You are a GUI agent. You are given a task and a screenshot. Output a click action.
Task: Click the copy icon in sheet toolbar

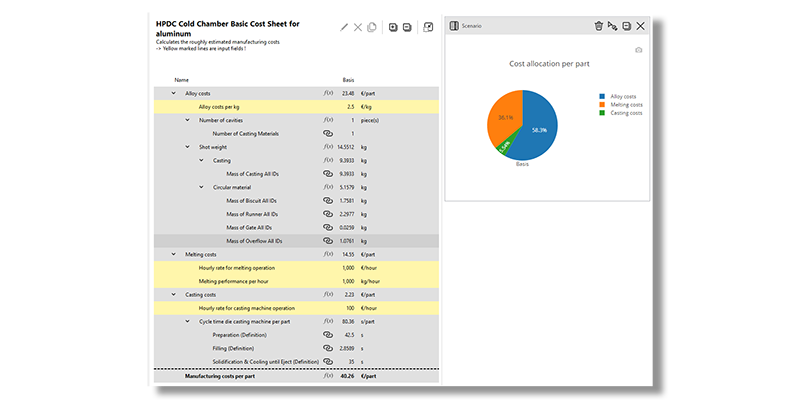pos(372,26)
